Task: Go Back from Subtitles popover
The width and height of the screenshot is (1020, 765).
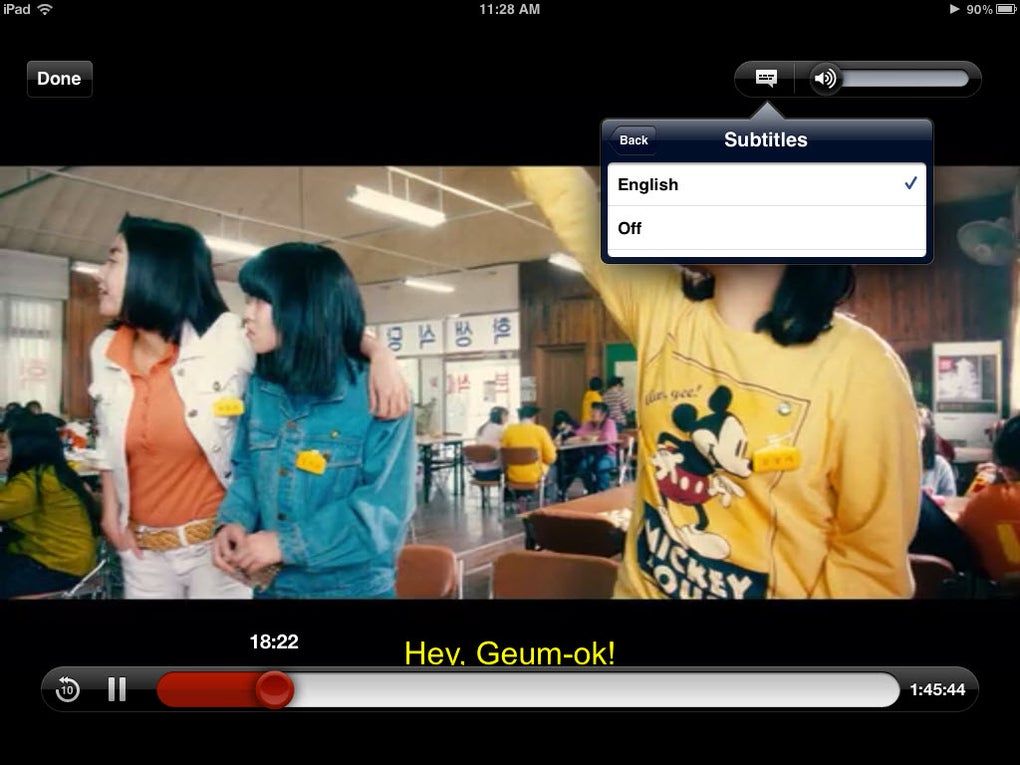Action: (632, 140)
